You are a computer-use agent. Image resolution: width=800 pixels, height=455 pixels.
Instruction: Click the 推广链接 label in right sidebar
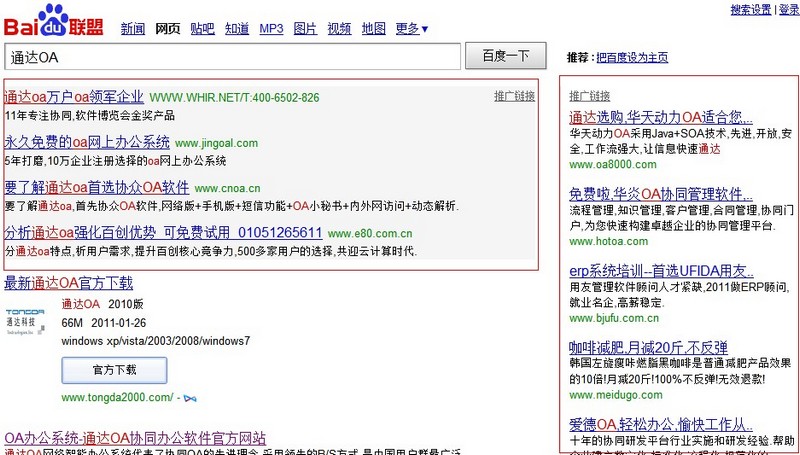coord(590,96)
